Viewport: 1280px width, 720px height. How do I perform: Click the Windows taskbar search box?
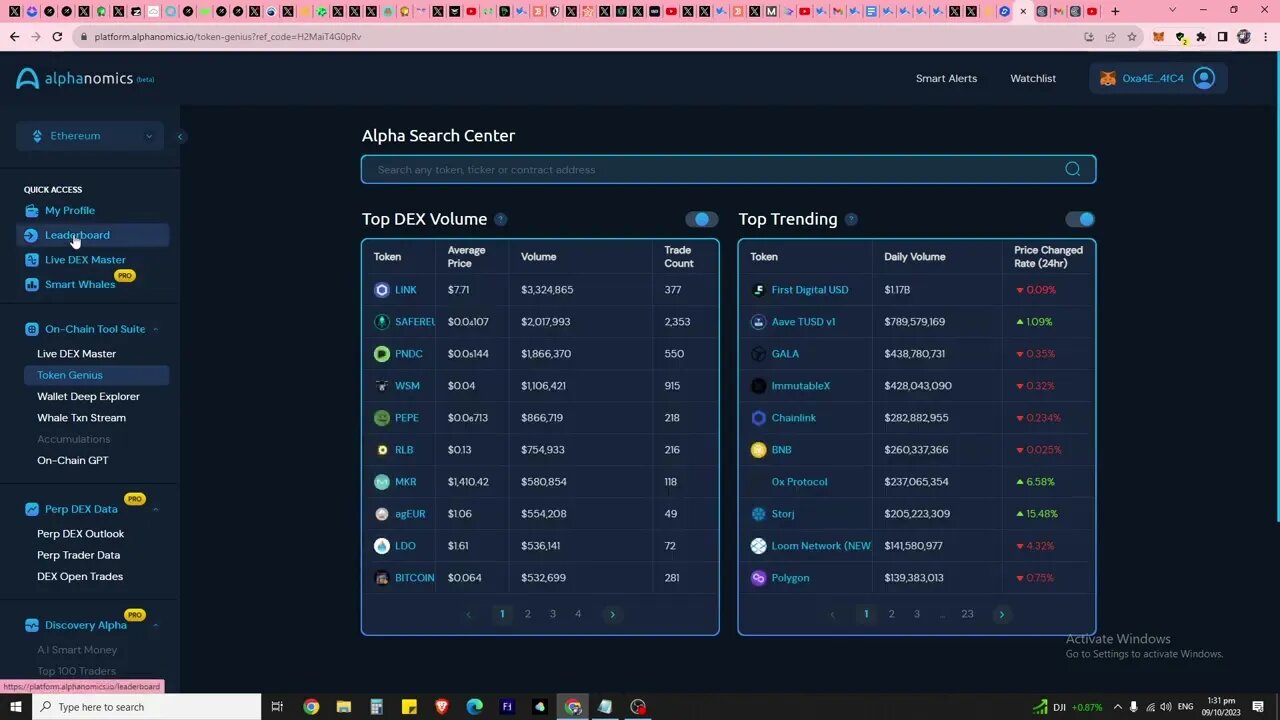(146, 707)
